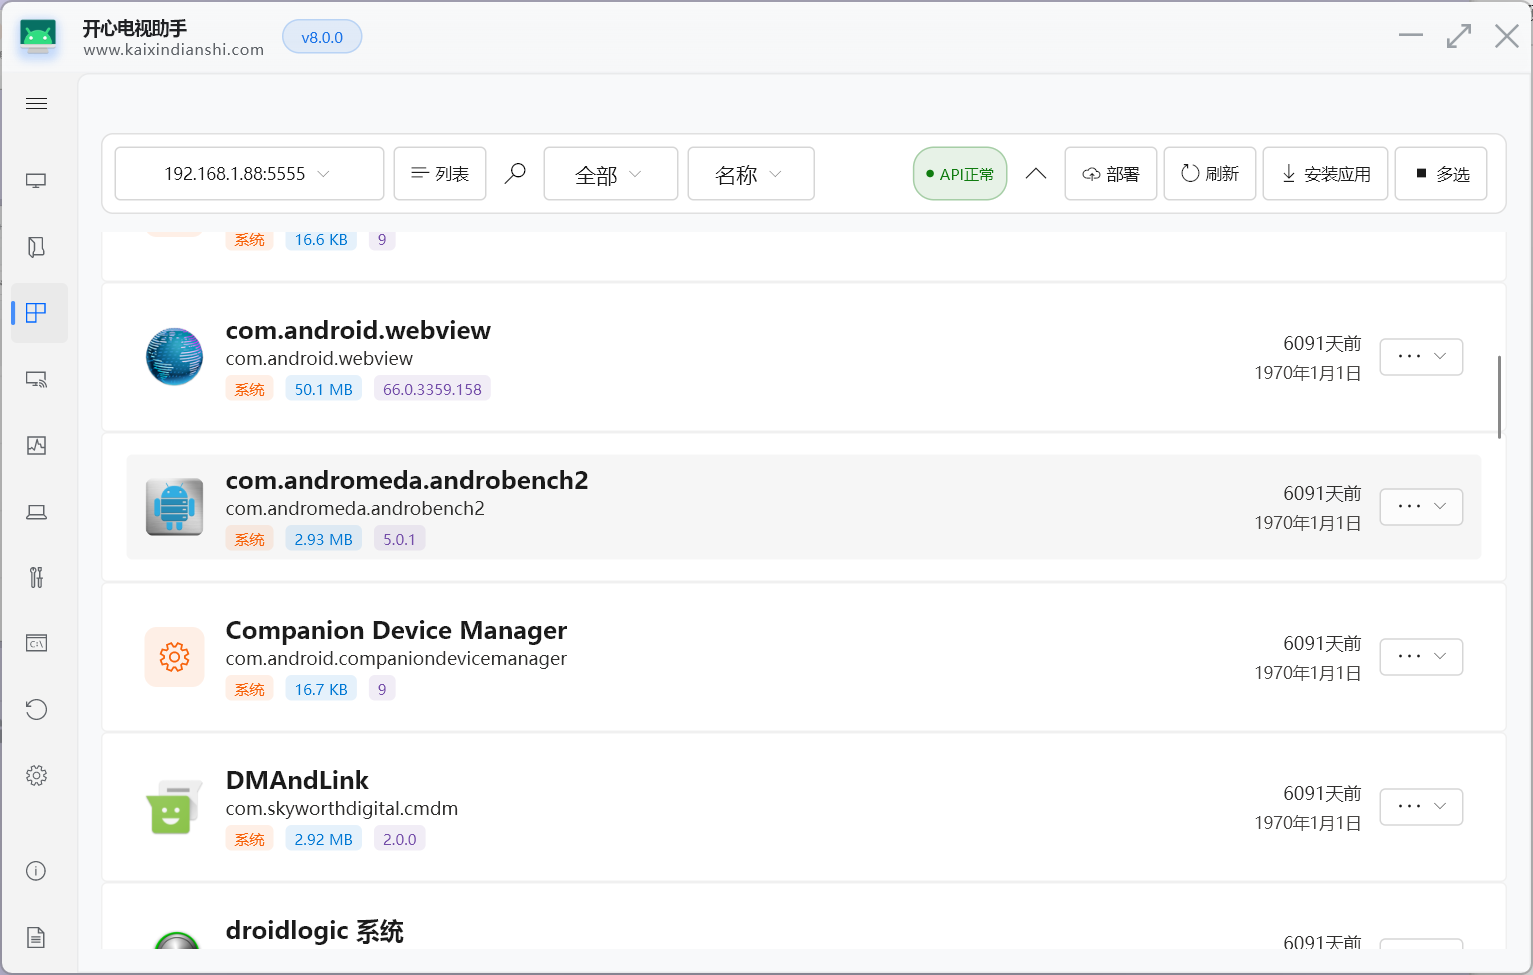Open the about info icon in sidebar

(36, 871)
